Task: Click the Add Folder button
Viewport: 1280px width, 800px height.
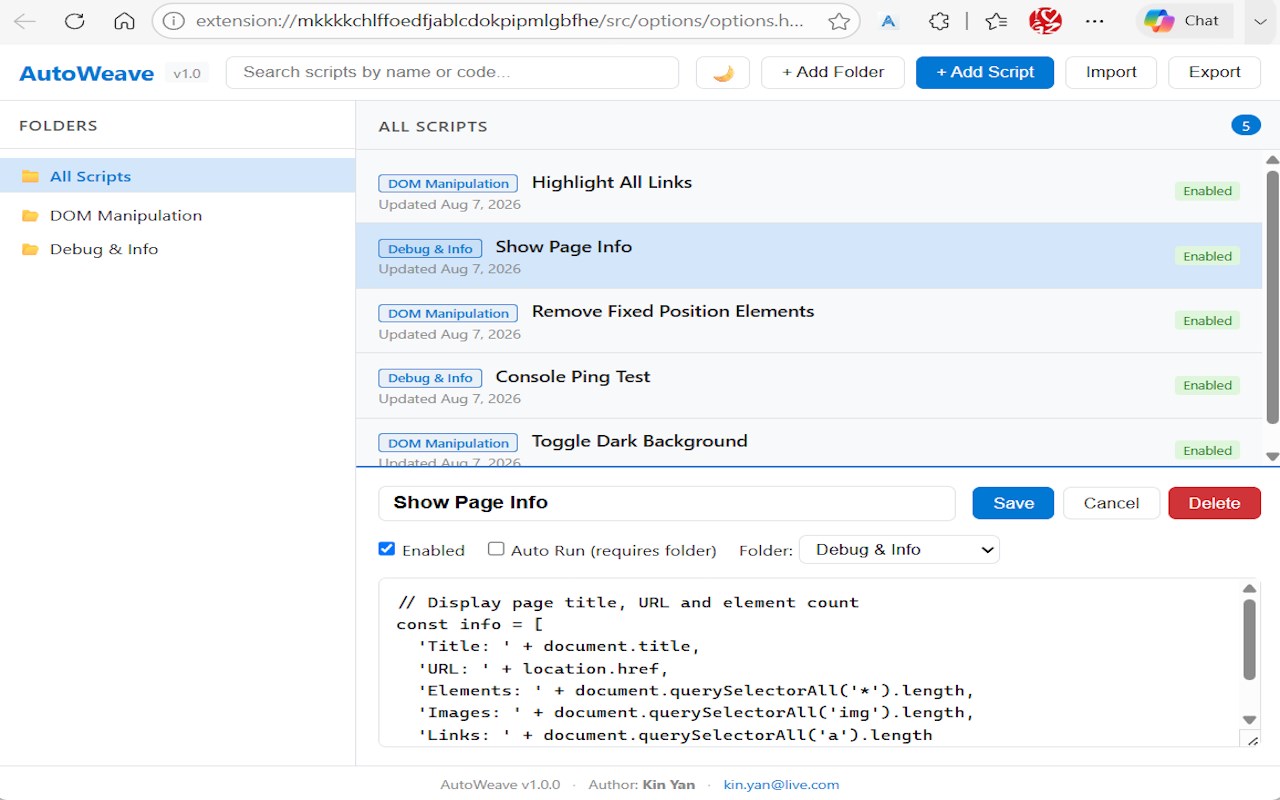Action: pos(833,73)
